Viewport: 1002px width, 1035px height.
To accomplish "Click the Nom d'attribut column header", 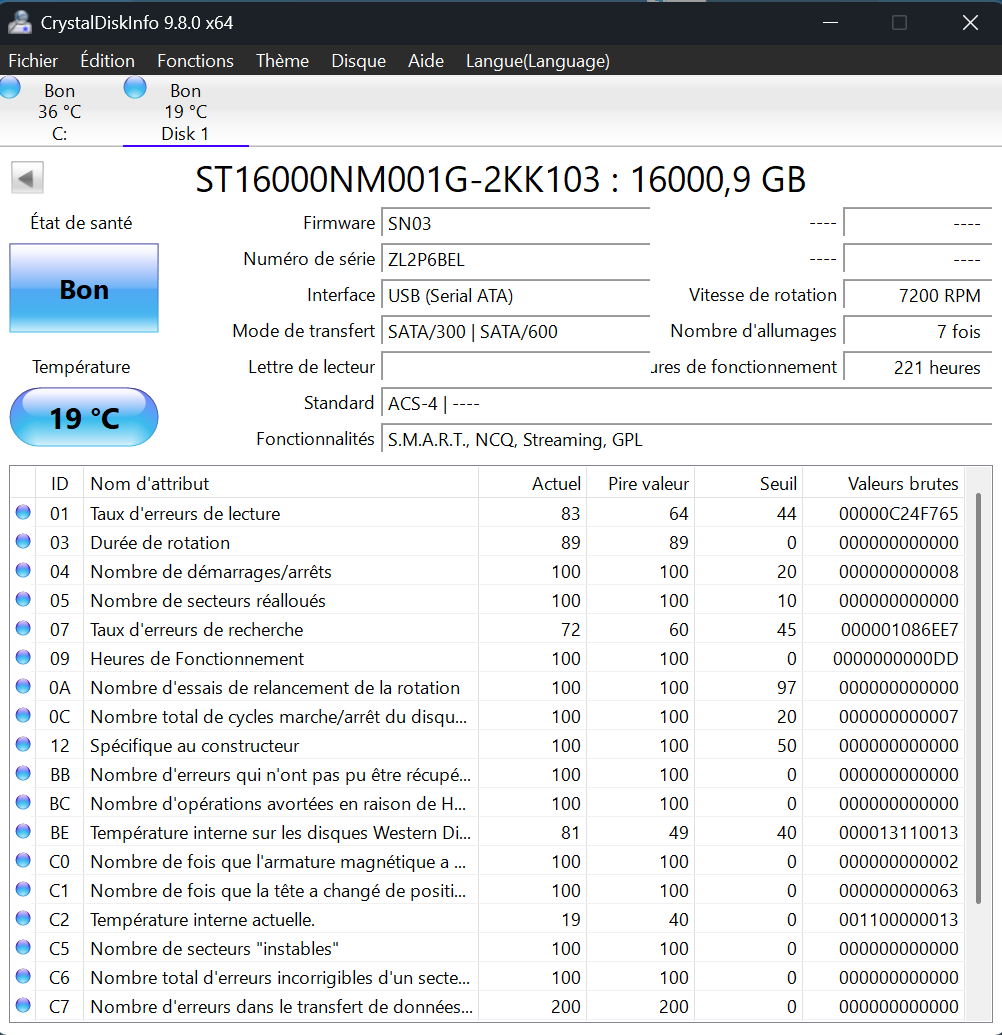I will [x=281, y=483].
